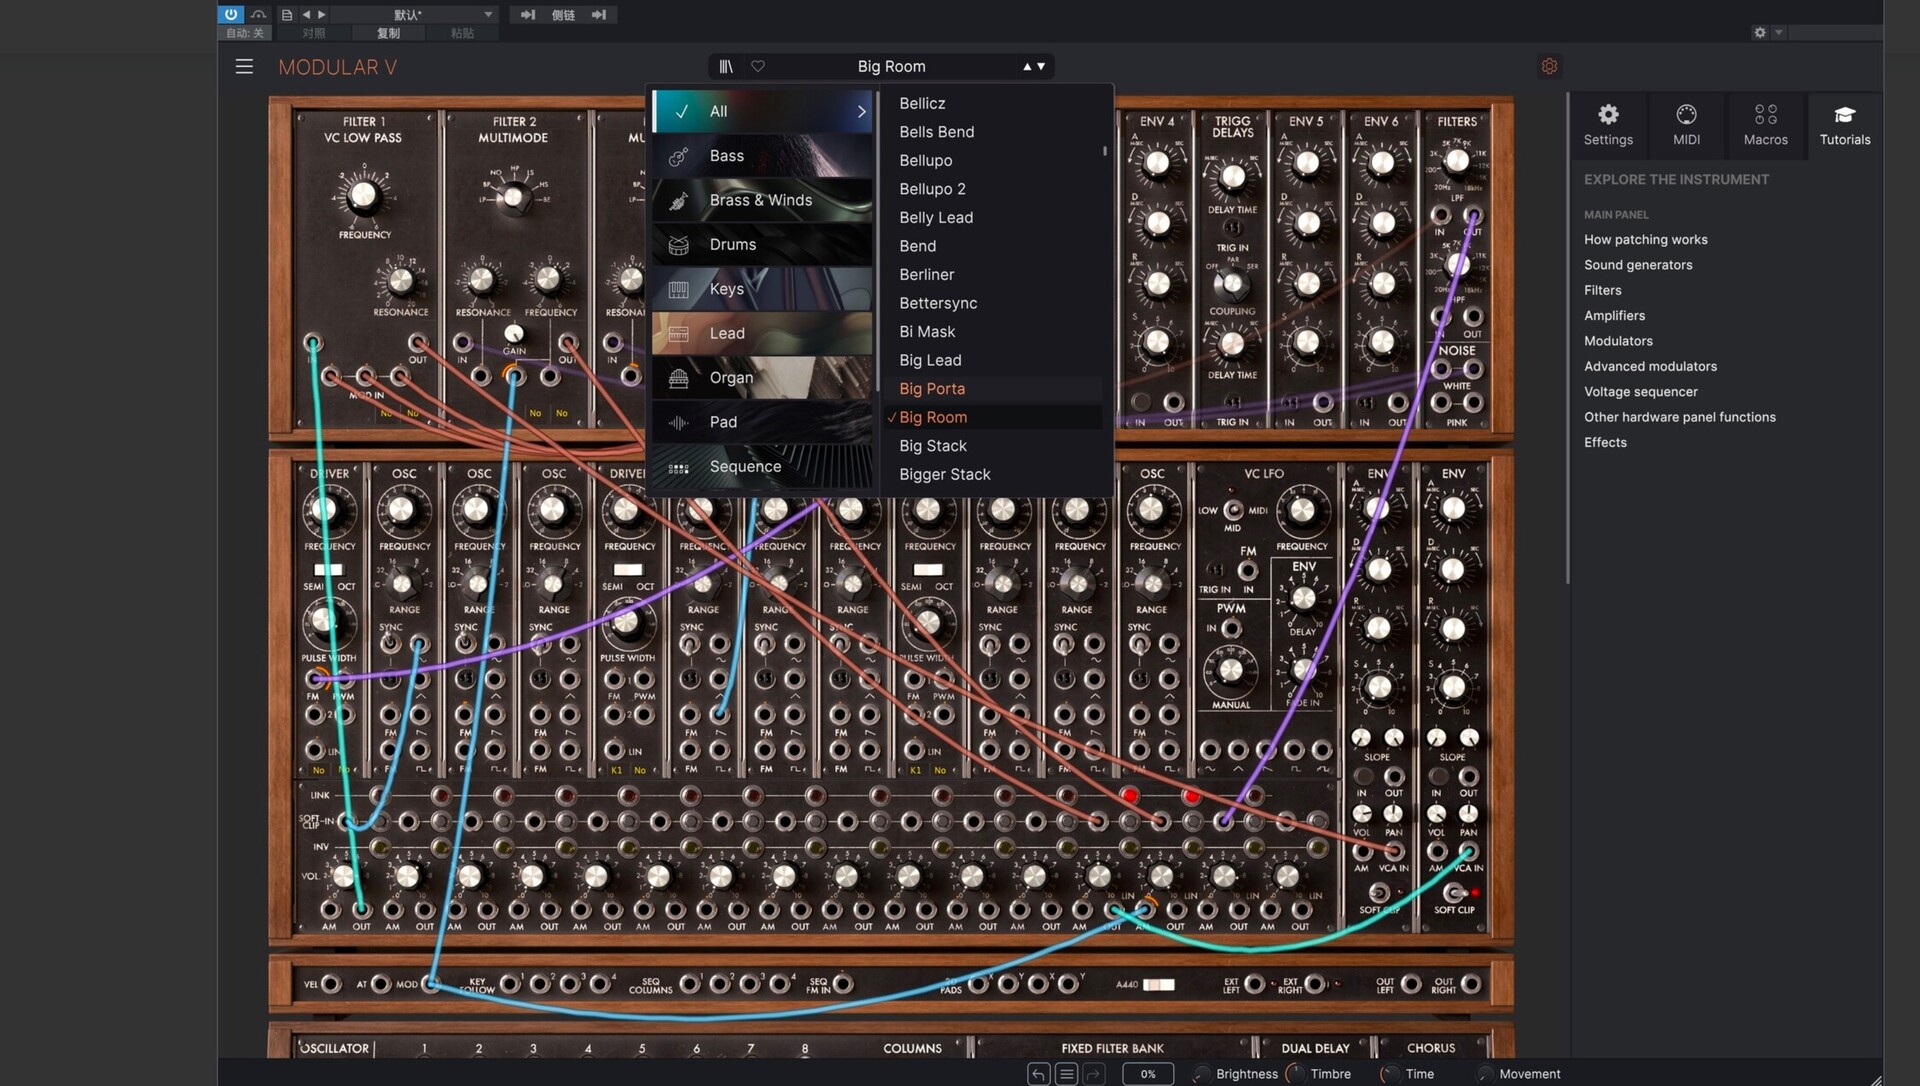This screenshot has height=1086, width=1920.
Task: Click the Movement macro knob
Action: tap(1484, 1074)
